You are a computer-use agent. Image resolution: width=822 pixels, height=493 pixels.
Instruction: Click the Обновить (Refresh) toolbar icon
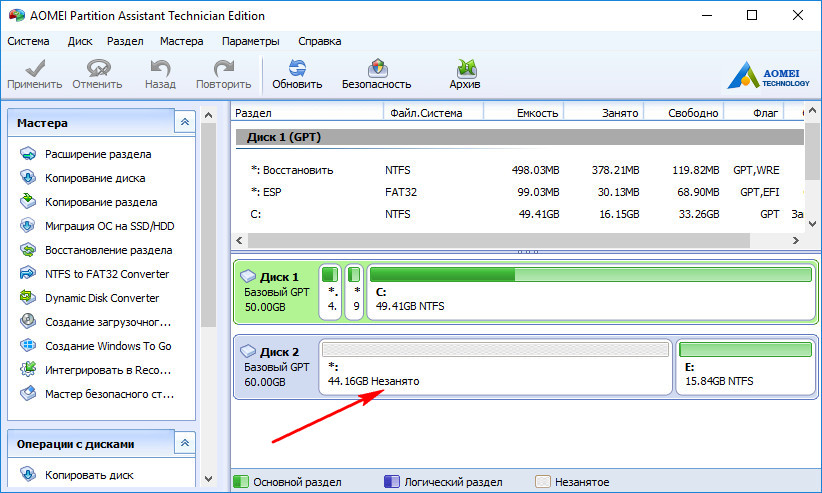click(x=297, y=69)
